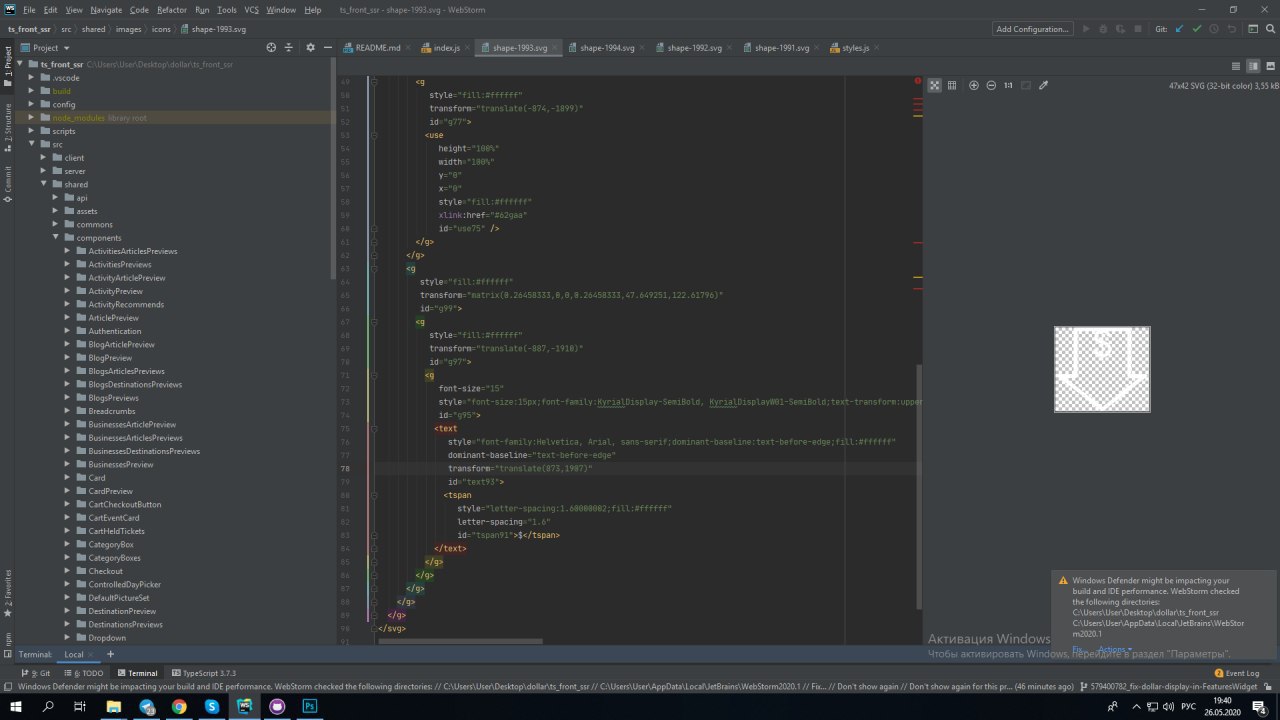Click locate file target icon in Project panel
The width and height of the screenshot is (1280, 720).
(x=271, y=47)
